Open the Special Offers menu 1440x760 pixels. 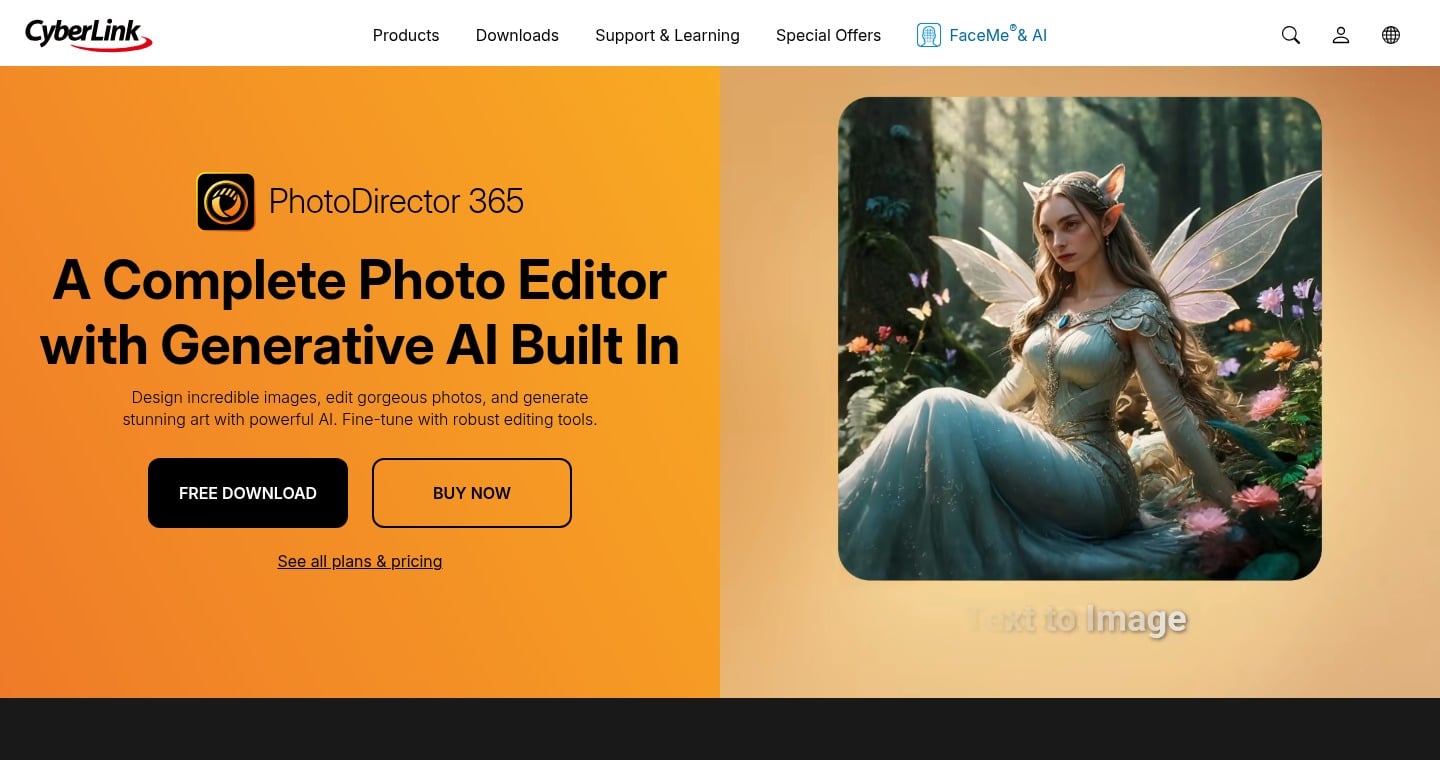(828, 35)
